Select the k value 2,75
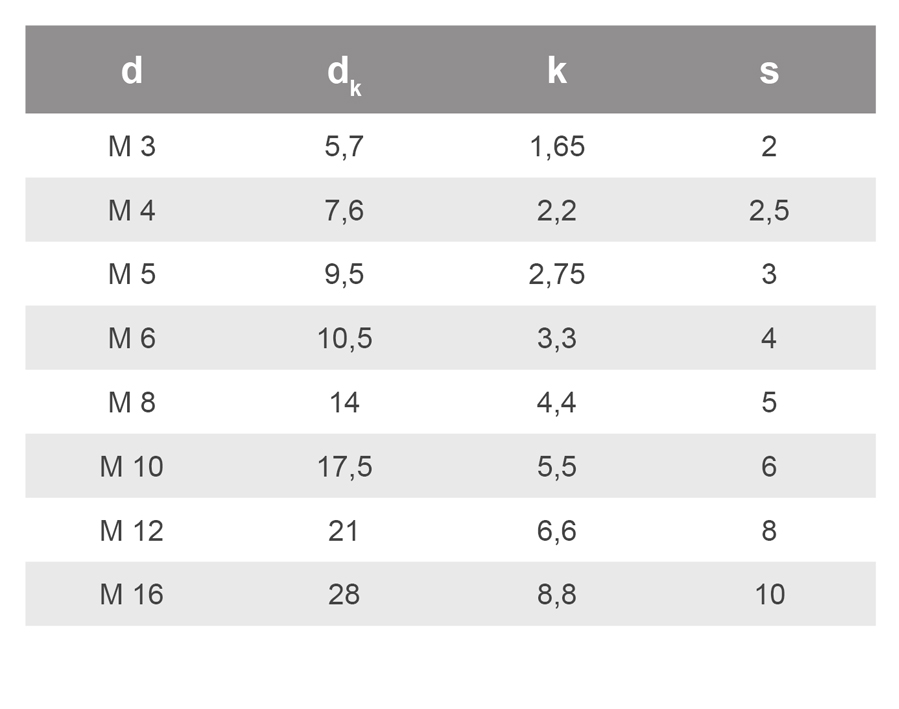Image resolution: width=899 pixels, height=709 pixels. pyautogui.click(x=557, y=275)
